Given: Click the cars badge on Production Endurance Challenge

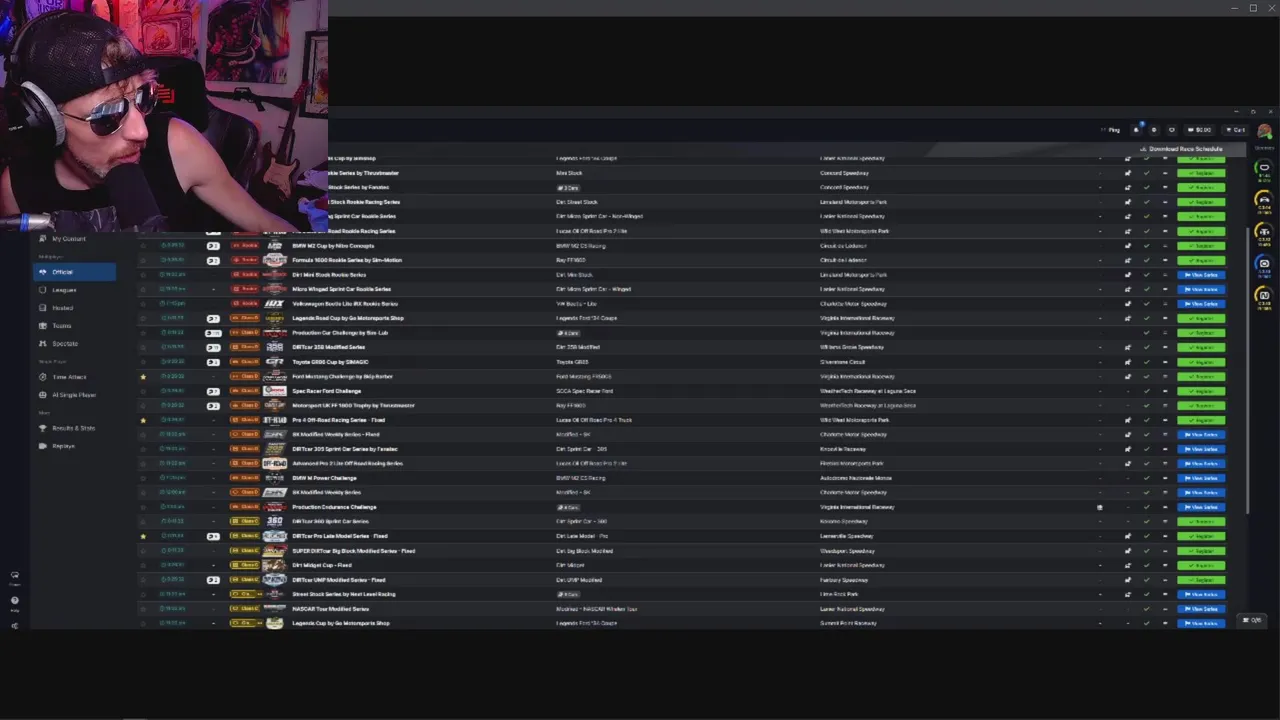Looking at the screenshot, I should 568,507.
